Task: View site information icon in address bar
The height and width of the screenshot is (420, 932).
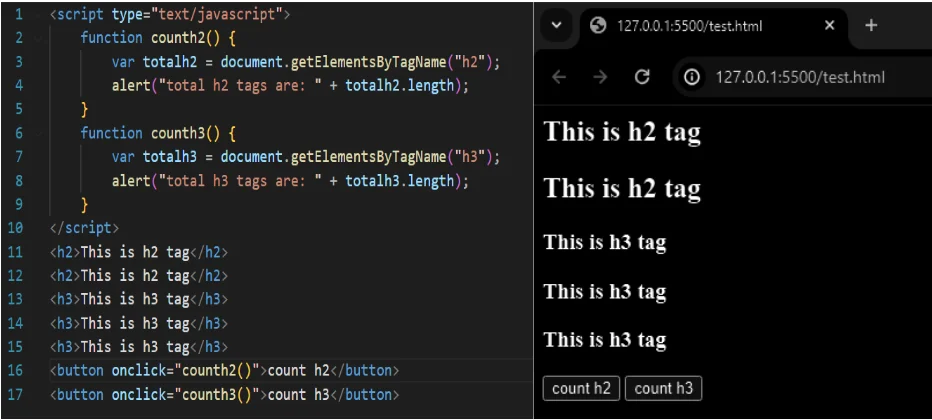Action: (692, 77)
